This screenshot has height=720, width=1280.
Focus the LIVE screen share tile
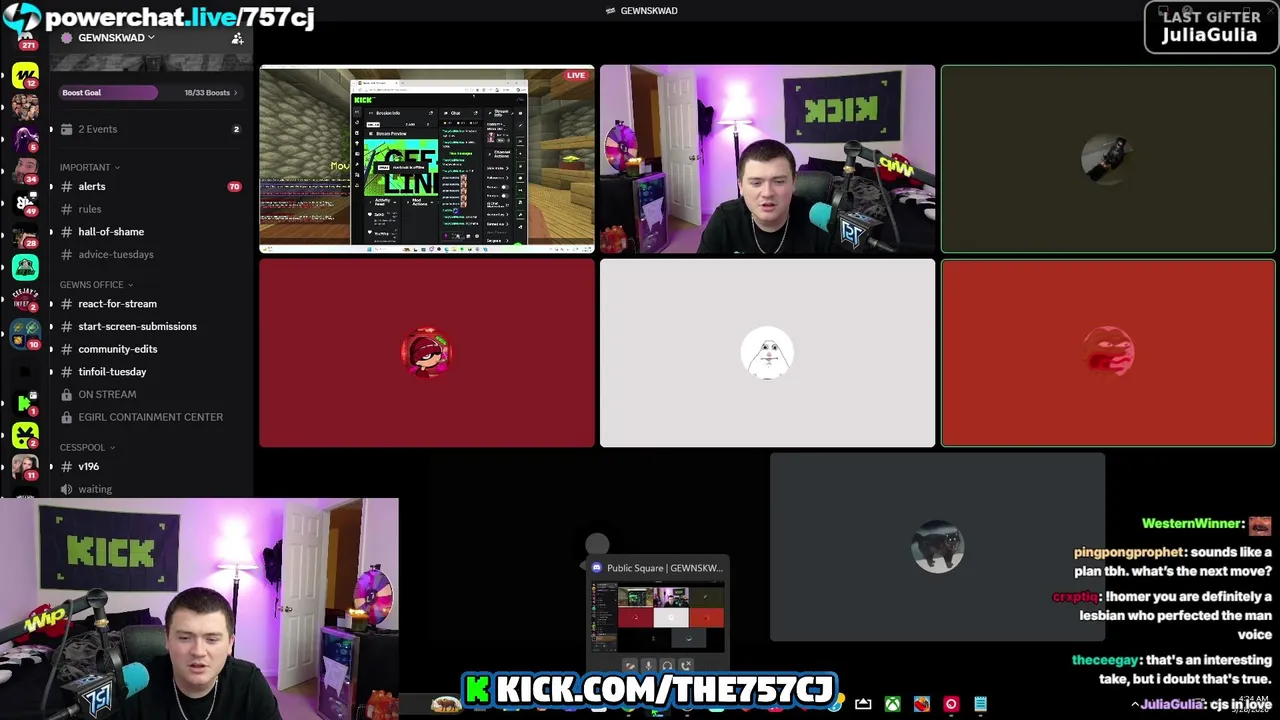pyautogui.click(x=427, y=159)
